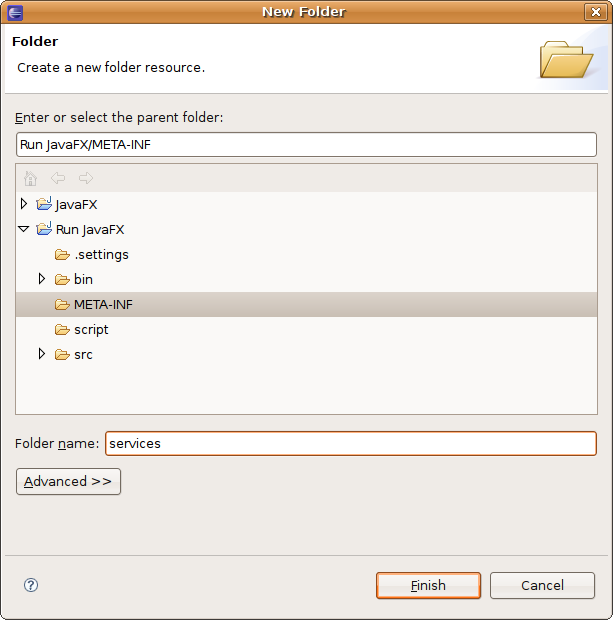The image size is (613, 620).
Task: Click the Run JavaFX project folder icon
Action: tap(44, 229)
